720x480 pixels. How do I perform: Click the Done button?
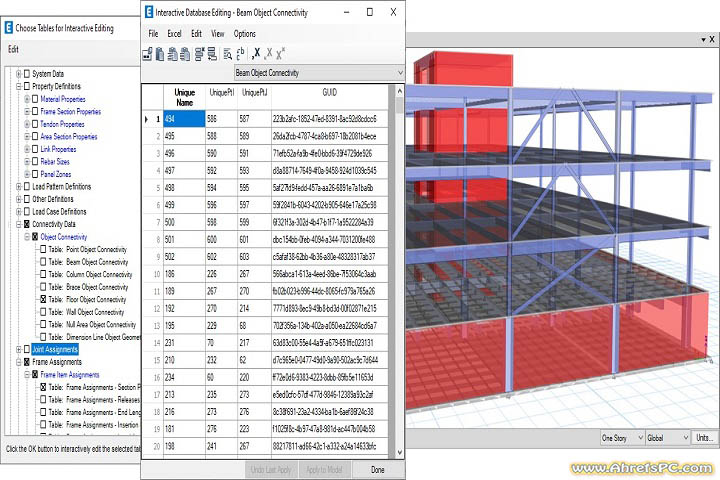(x=377, y=470)
